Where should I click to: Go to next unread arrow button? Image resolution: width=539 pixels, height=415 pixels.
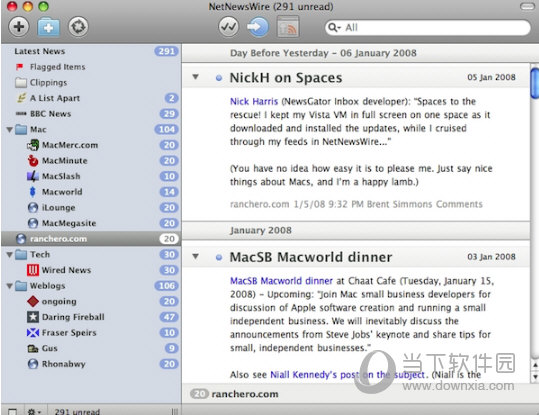258,27
